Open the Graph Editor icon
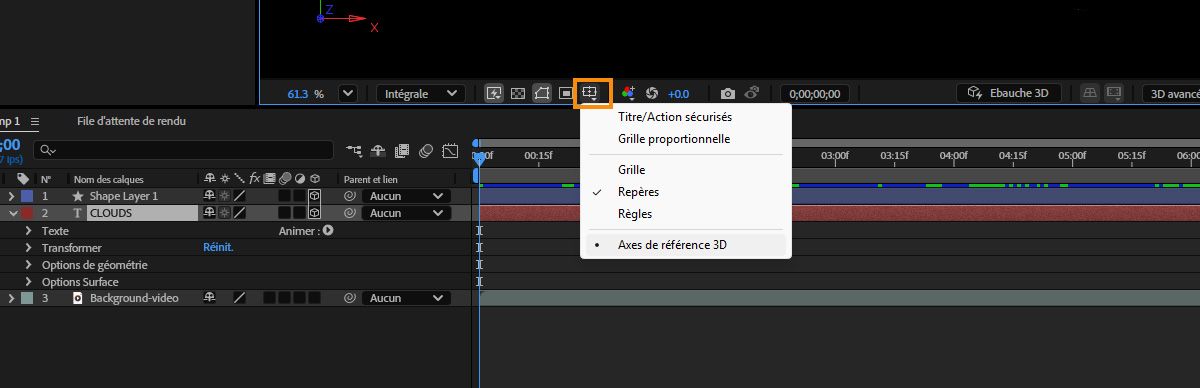 click(450, 151)
